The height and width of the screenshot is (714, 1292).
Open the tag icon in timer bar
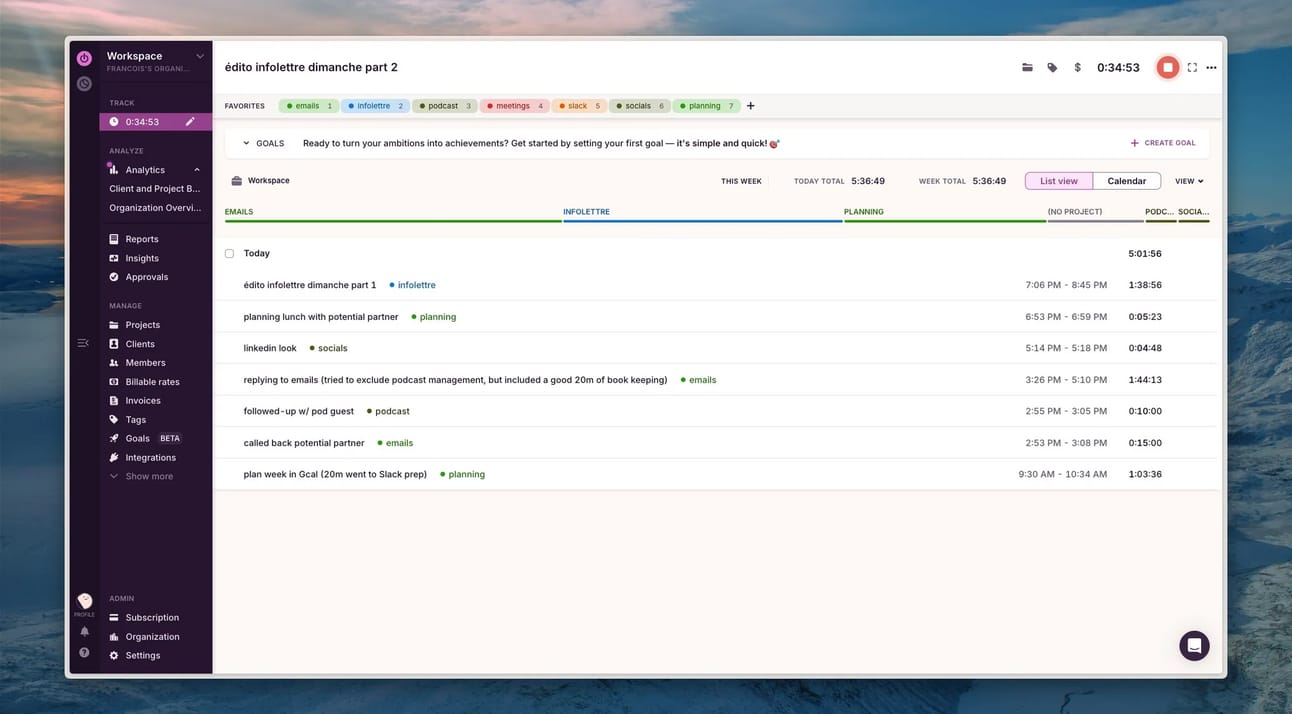(x=1052, y=68)
